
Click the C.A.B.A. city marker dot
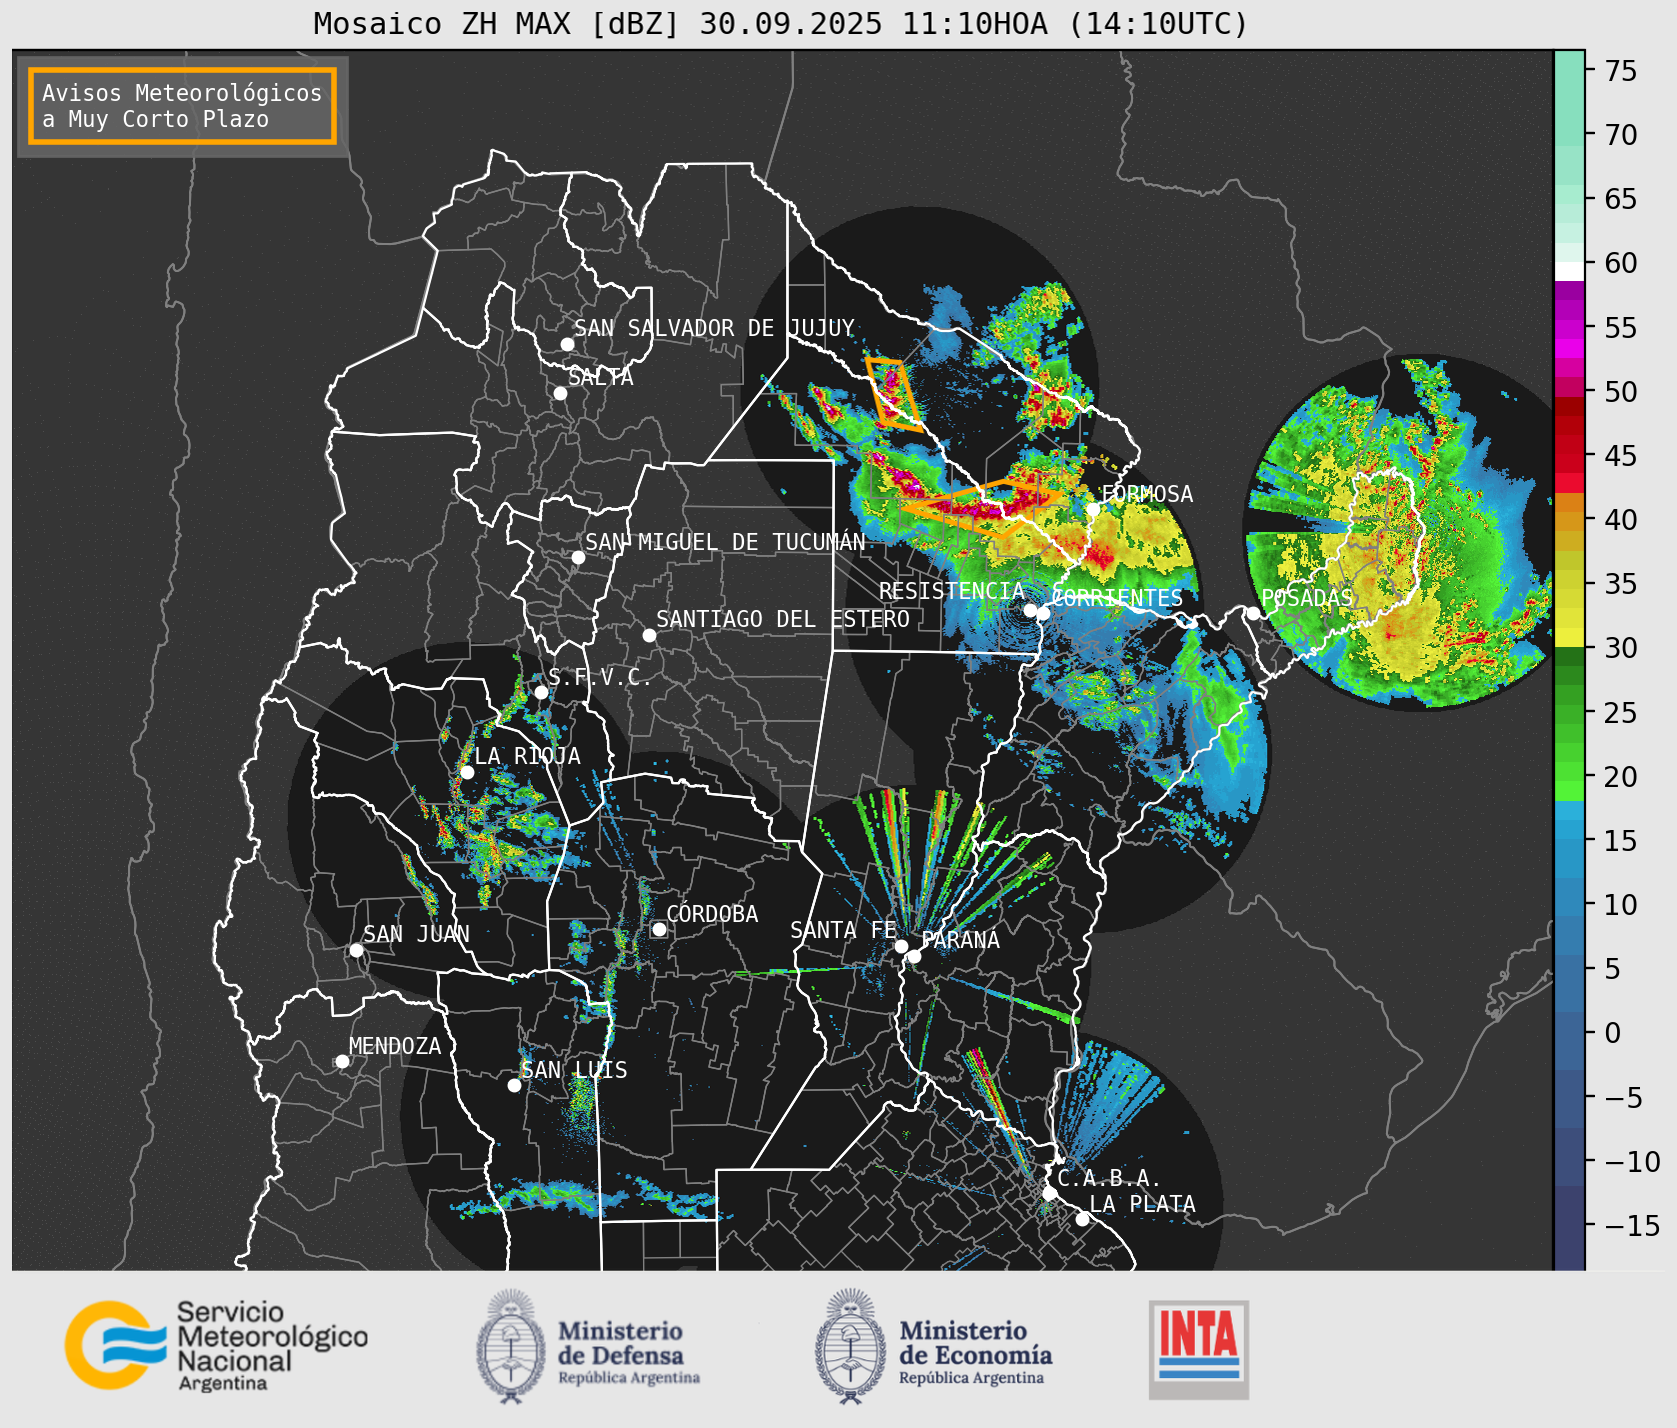coord(1049,1193)
